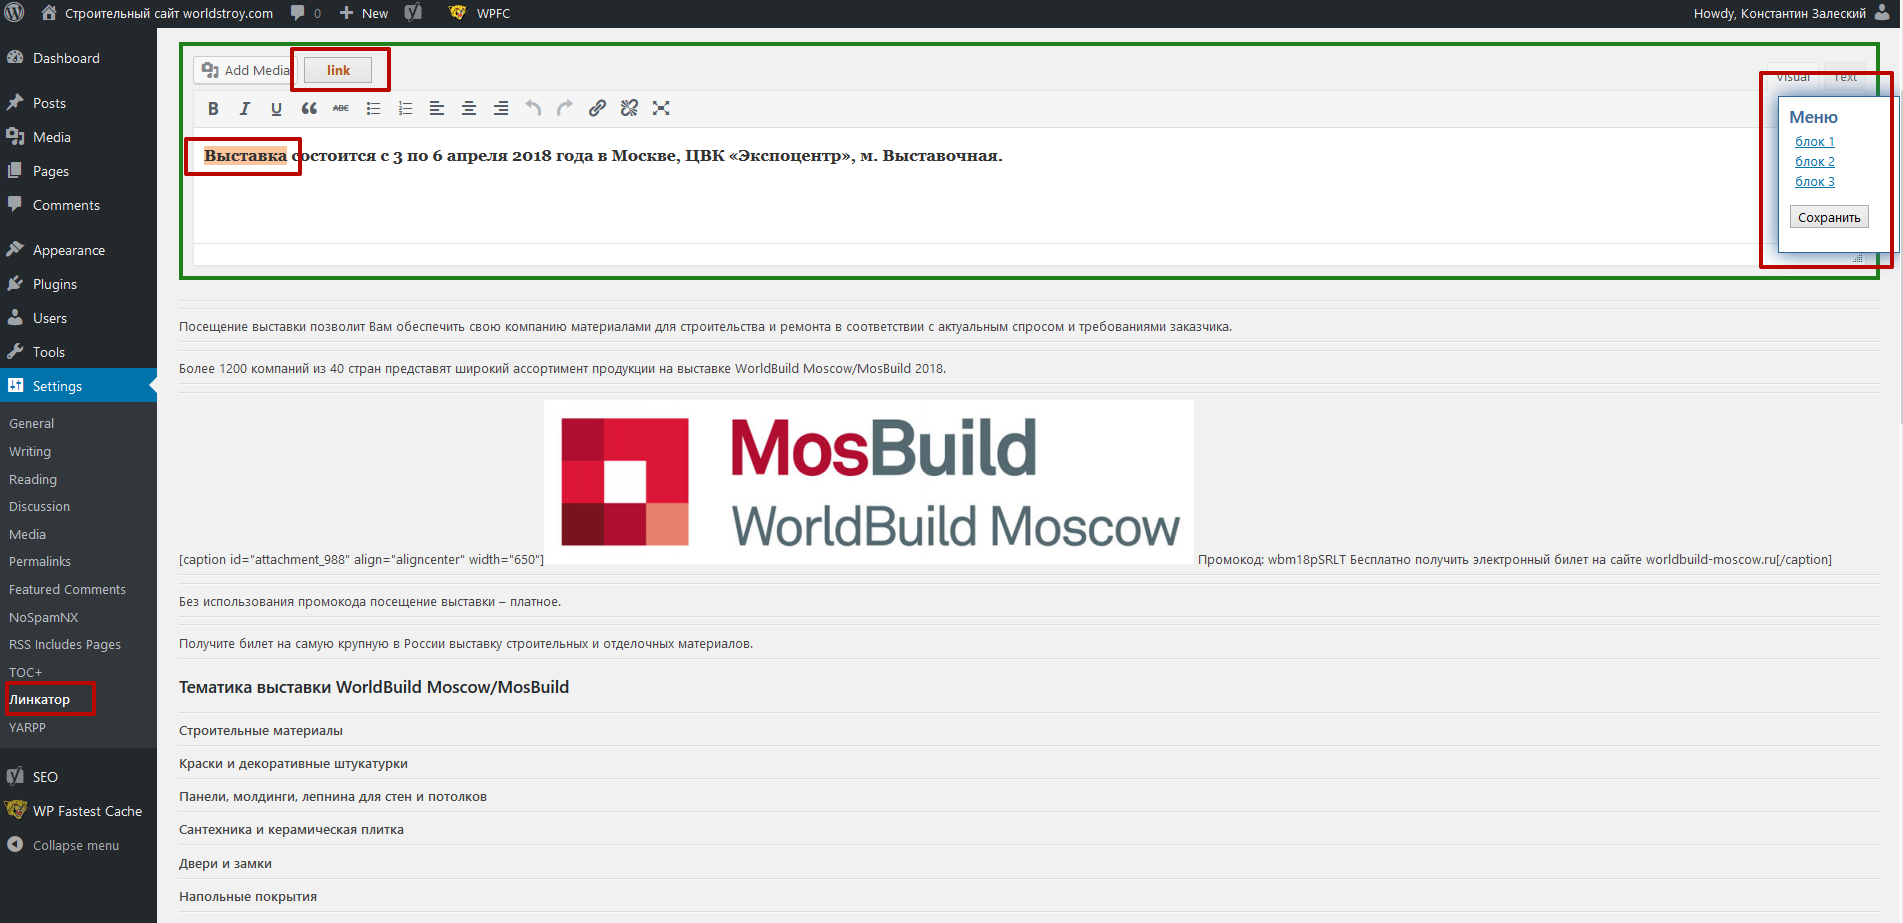Viewport: 1903px width, 923px height.
Task: Open Posts in the sidebar
Action: (x=78, y=103)
